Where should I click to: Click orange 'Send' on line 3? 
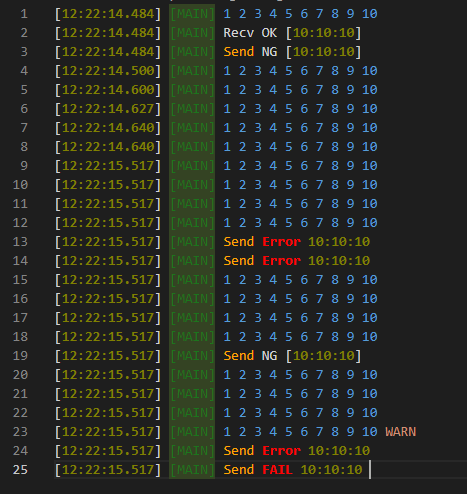238,52
